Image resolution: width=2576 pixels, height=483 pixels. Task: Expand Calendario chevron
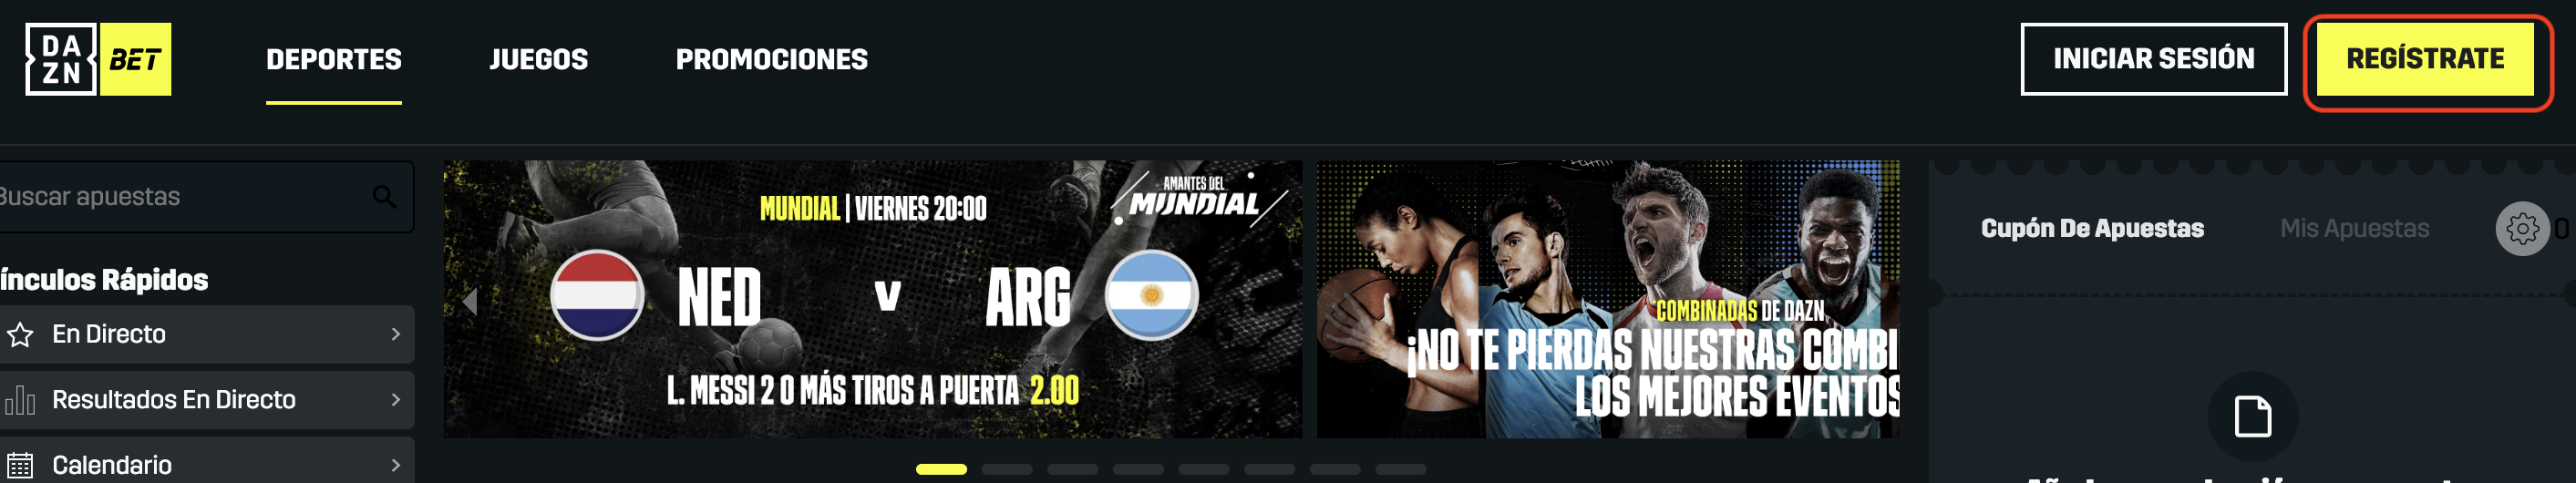coord(396,465)
